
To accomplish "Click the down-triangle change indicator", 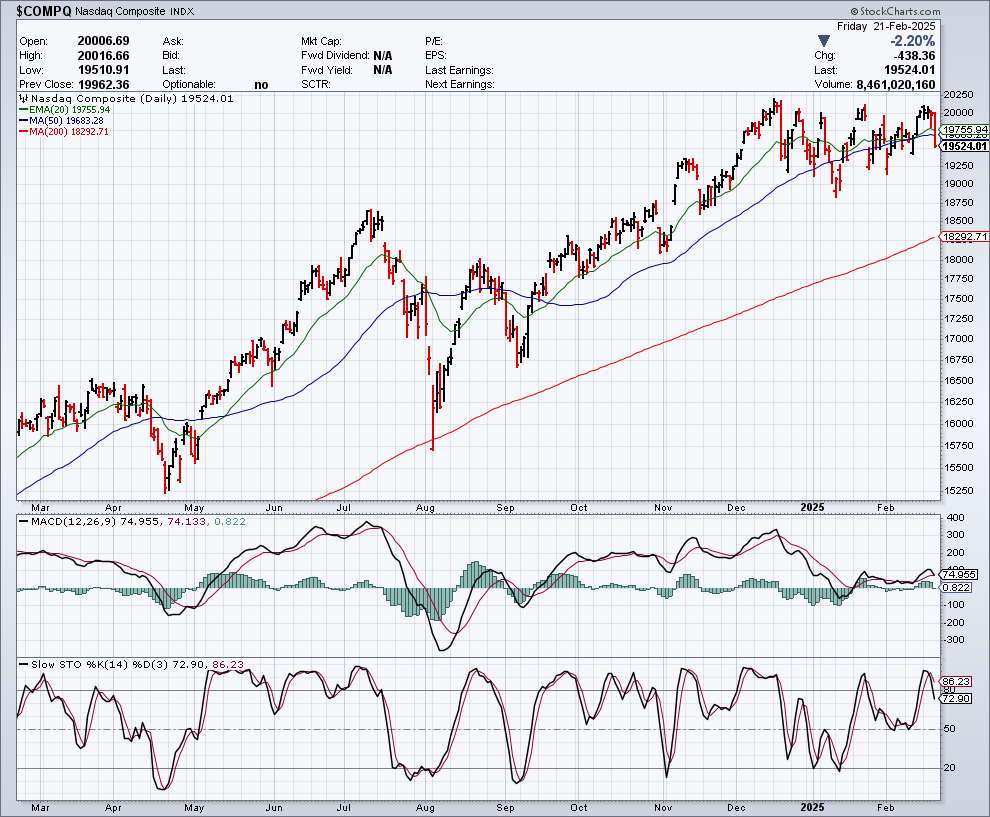I will 823,41.
